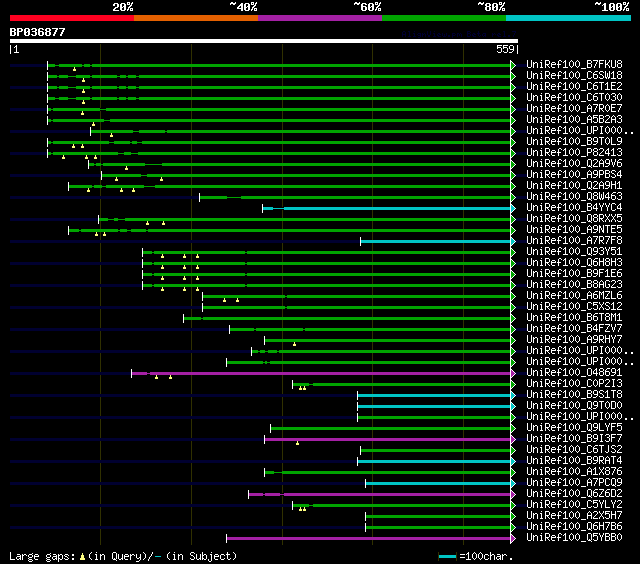This screenshot has height=564, width=640.
Task: Select the UniRef100_Q2A9H1 label
Action: pyautogui.click(x=574, y=186)
